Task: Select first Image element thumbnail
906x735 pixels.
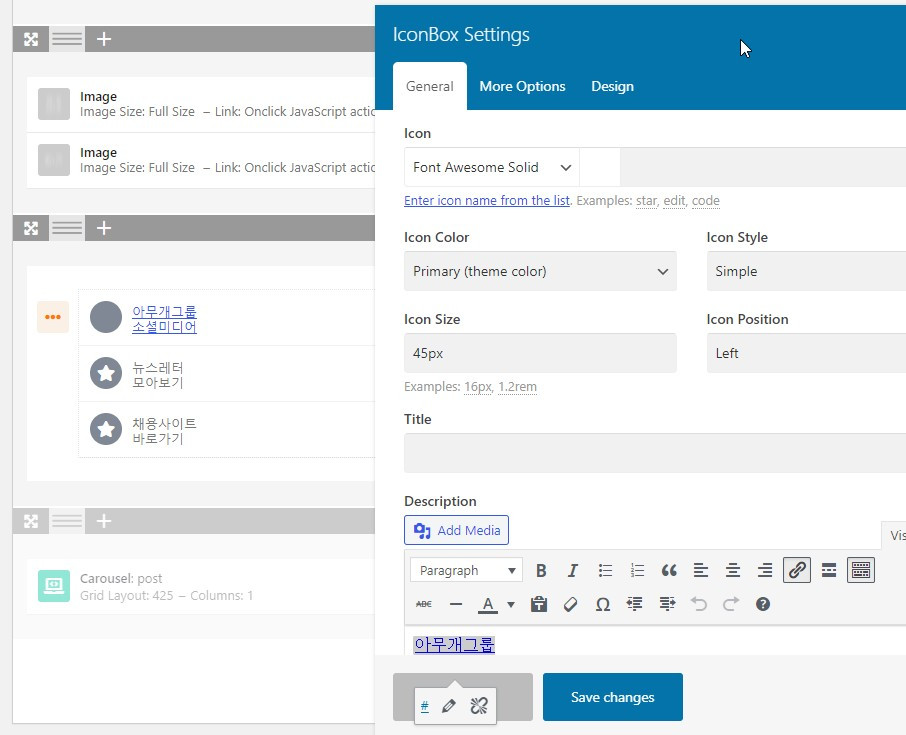Action: 54,104
